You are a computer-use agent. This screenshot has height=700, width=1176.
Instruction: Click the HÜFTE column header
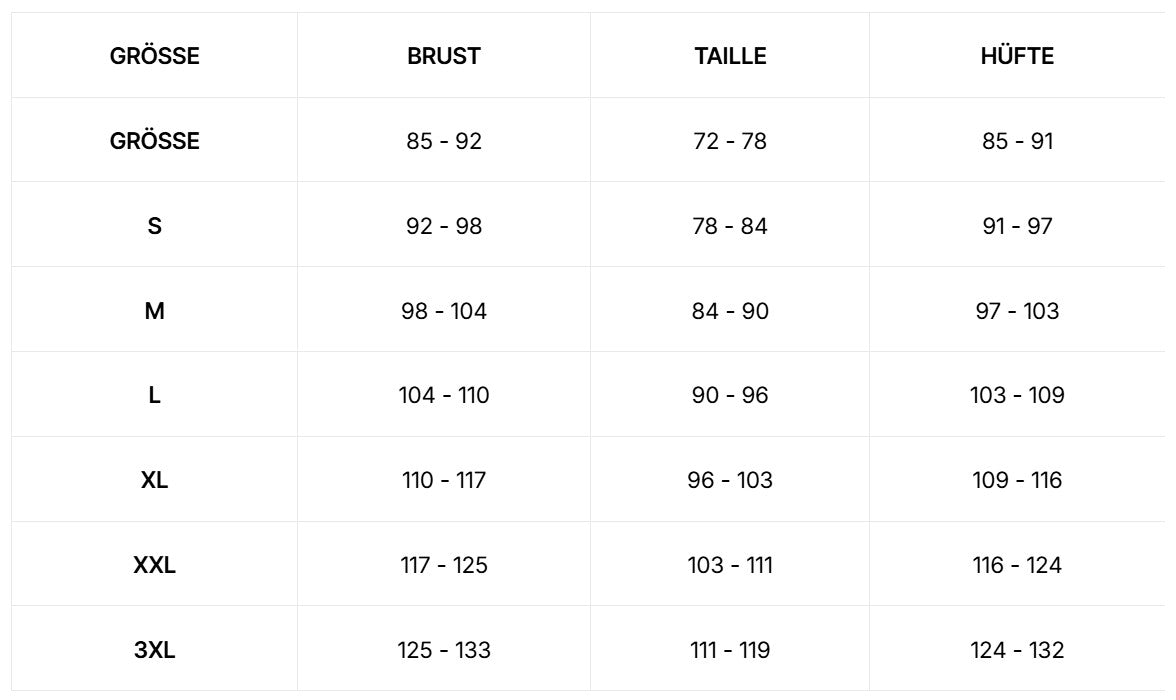(1017, 56)
